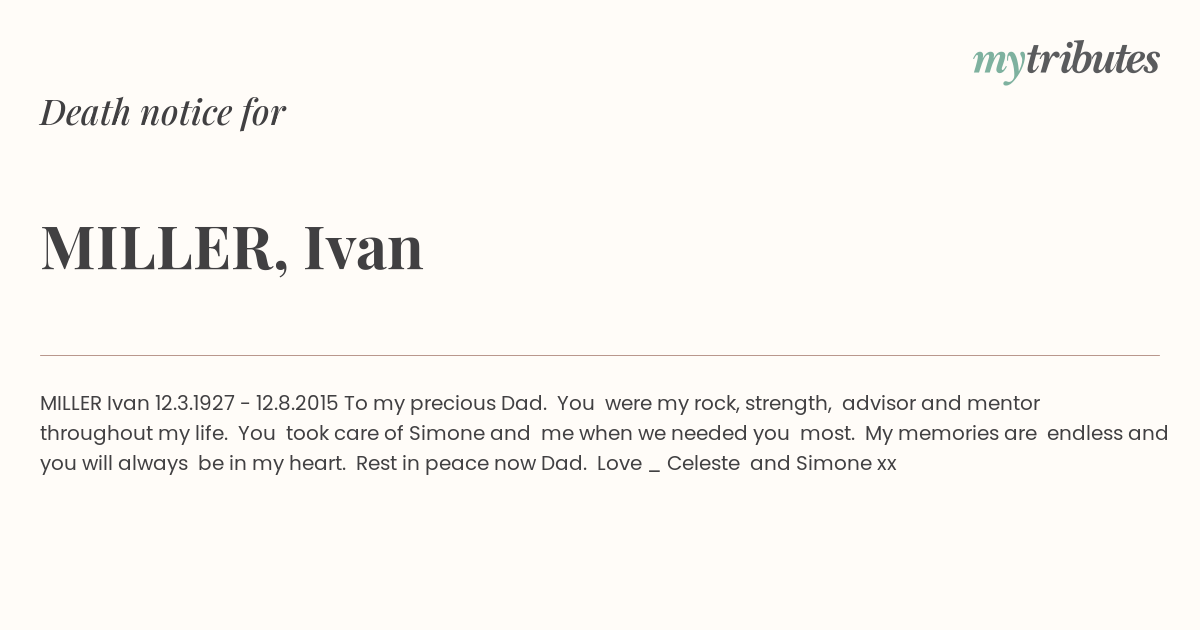Click the word "Love" before the signature

pos(619,464)
